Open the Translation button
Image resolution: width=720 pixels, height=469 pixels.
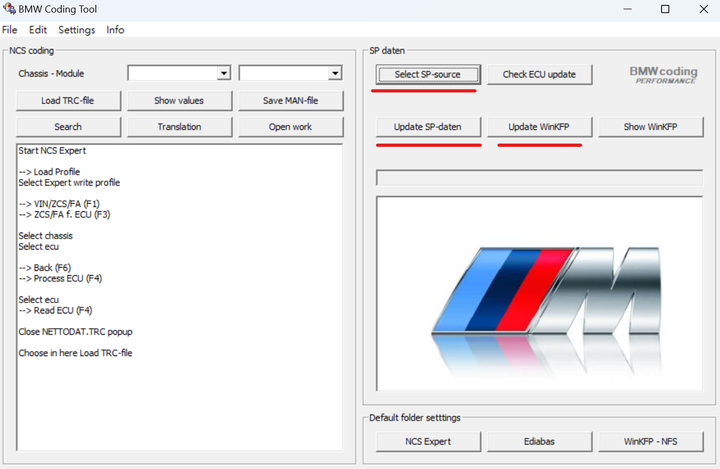click(179, 127)
